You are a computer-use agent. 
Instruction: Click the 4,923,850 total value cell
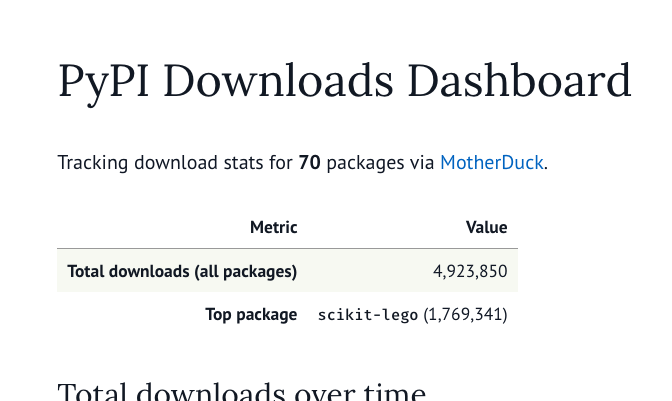coord(470,271)
